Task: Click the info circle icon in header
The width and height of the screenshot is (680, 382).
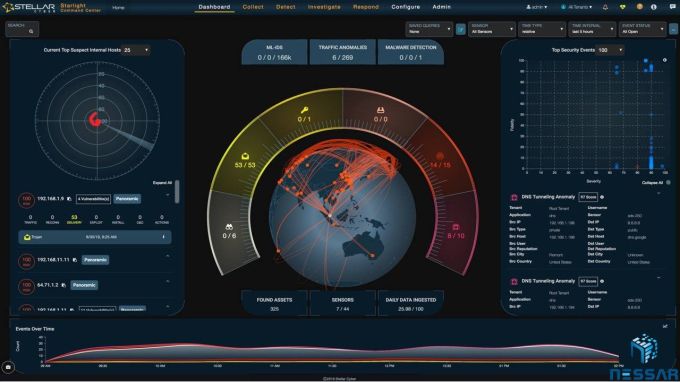Action: pyautogui.click(x=654, y=7)
